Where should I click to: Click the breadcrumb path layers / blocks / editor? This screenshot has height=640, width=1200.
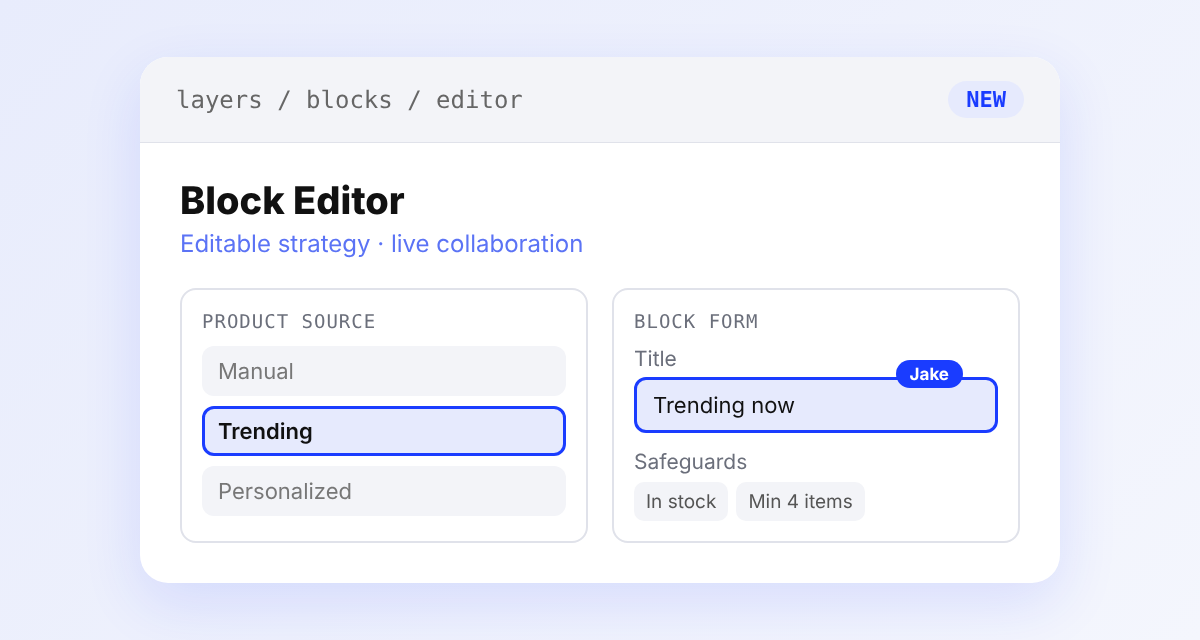[349, 100]
